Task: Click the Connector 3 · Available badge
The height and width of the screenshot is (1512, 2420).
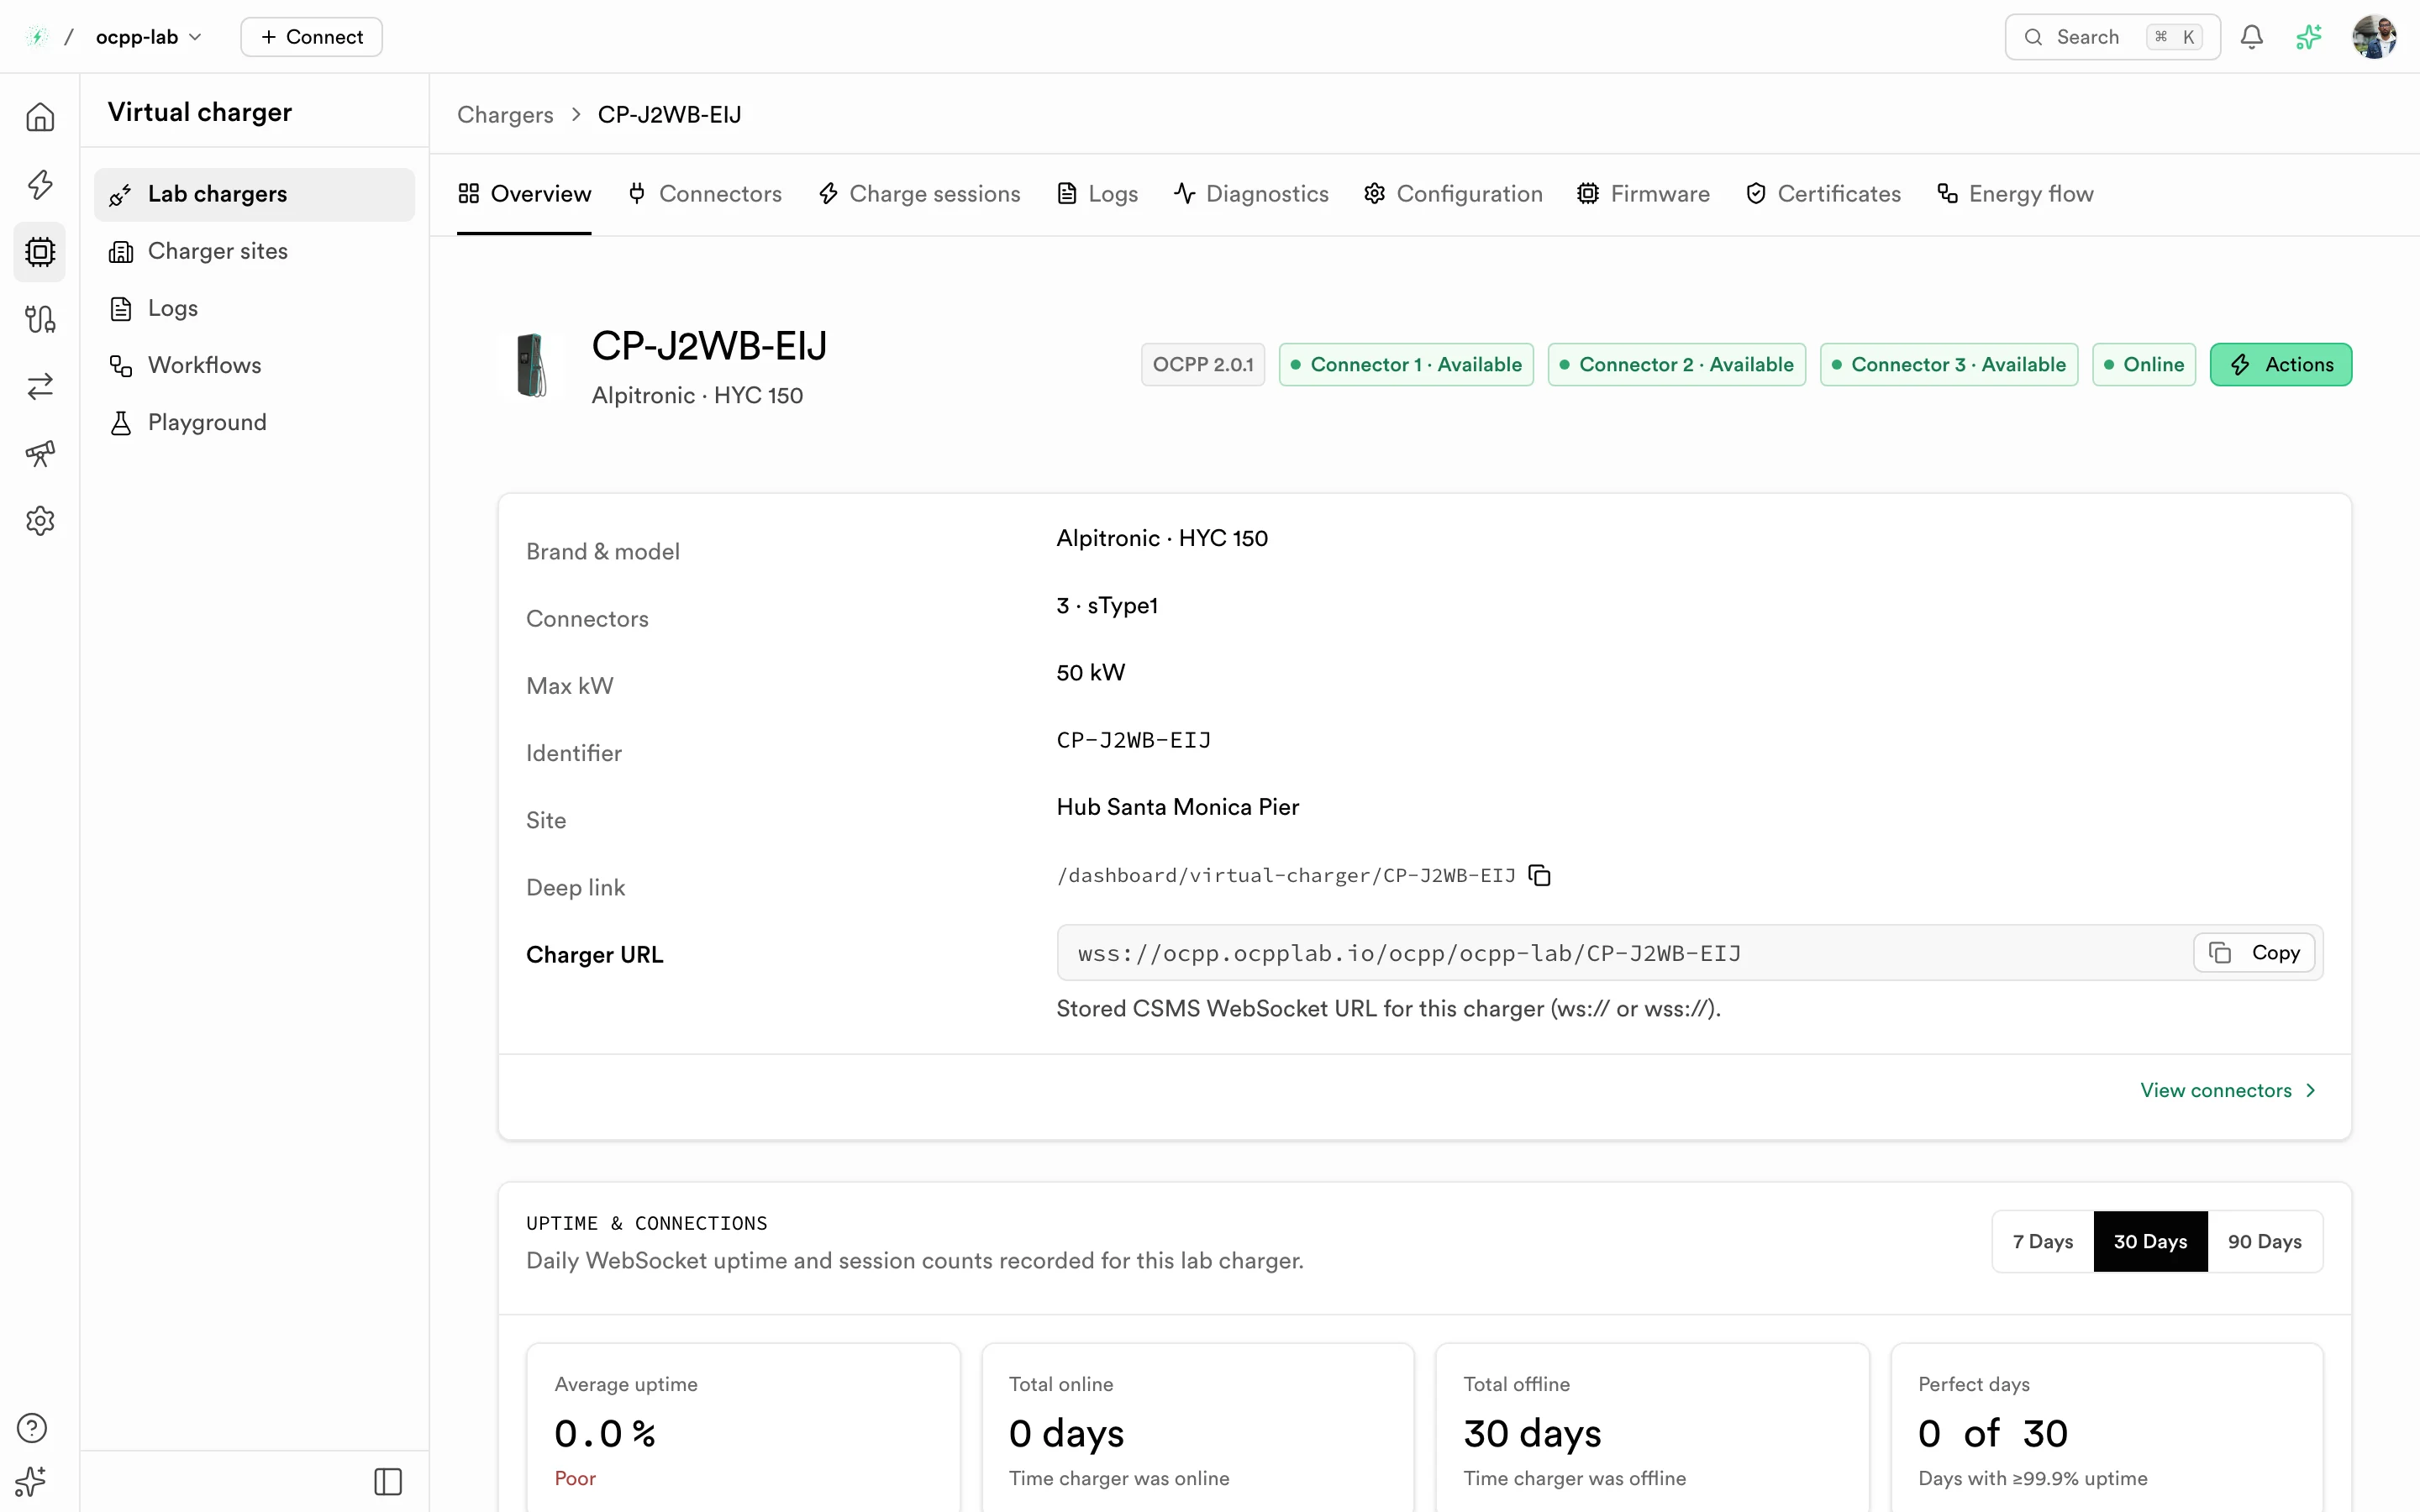Action: tap(1949, 364)
